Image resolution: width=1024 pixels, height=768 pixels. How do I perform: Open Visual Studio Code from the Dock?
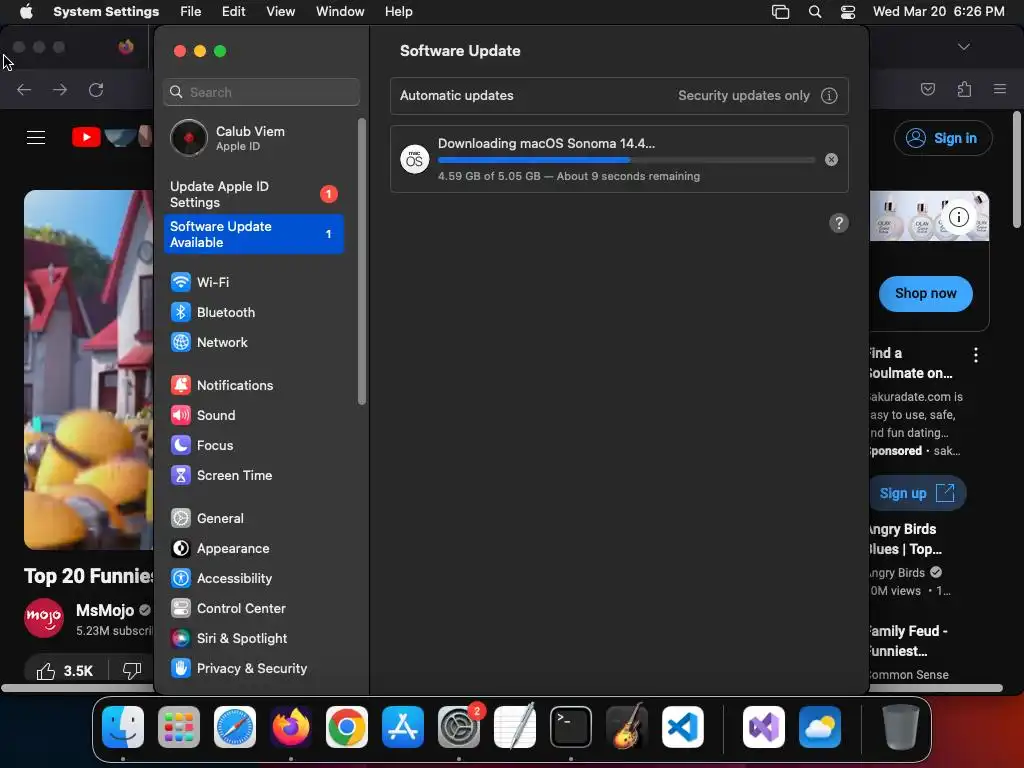(682, 727)
